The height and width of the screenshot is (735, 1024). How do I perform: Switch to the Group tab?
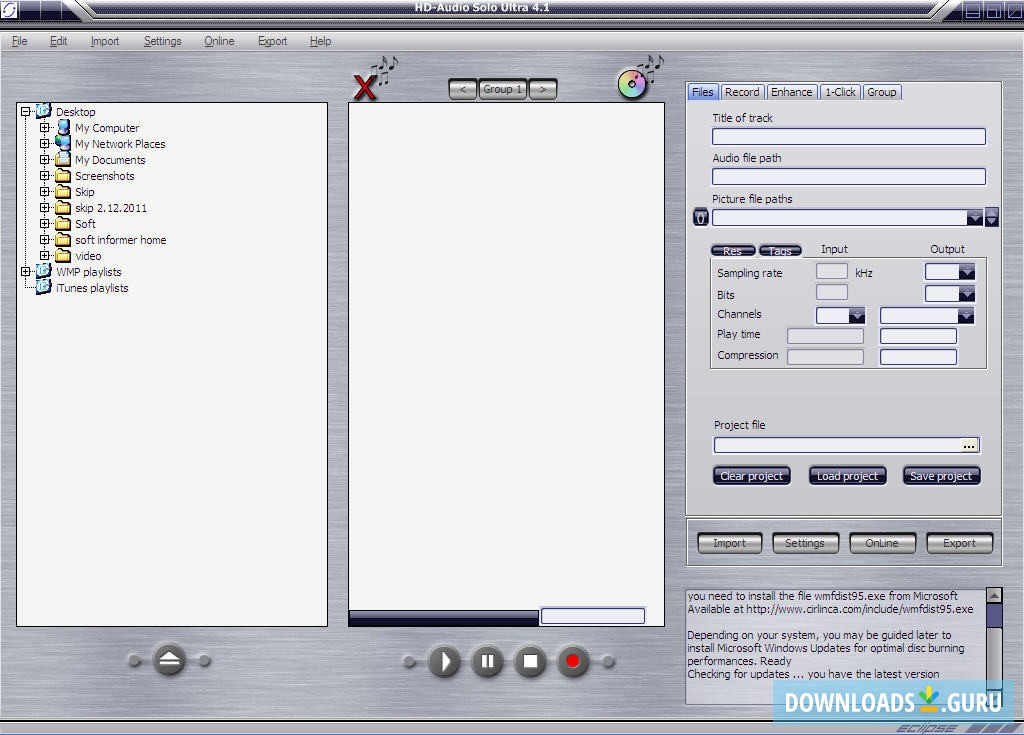882,92
